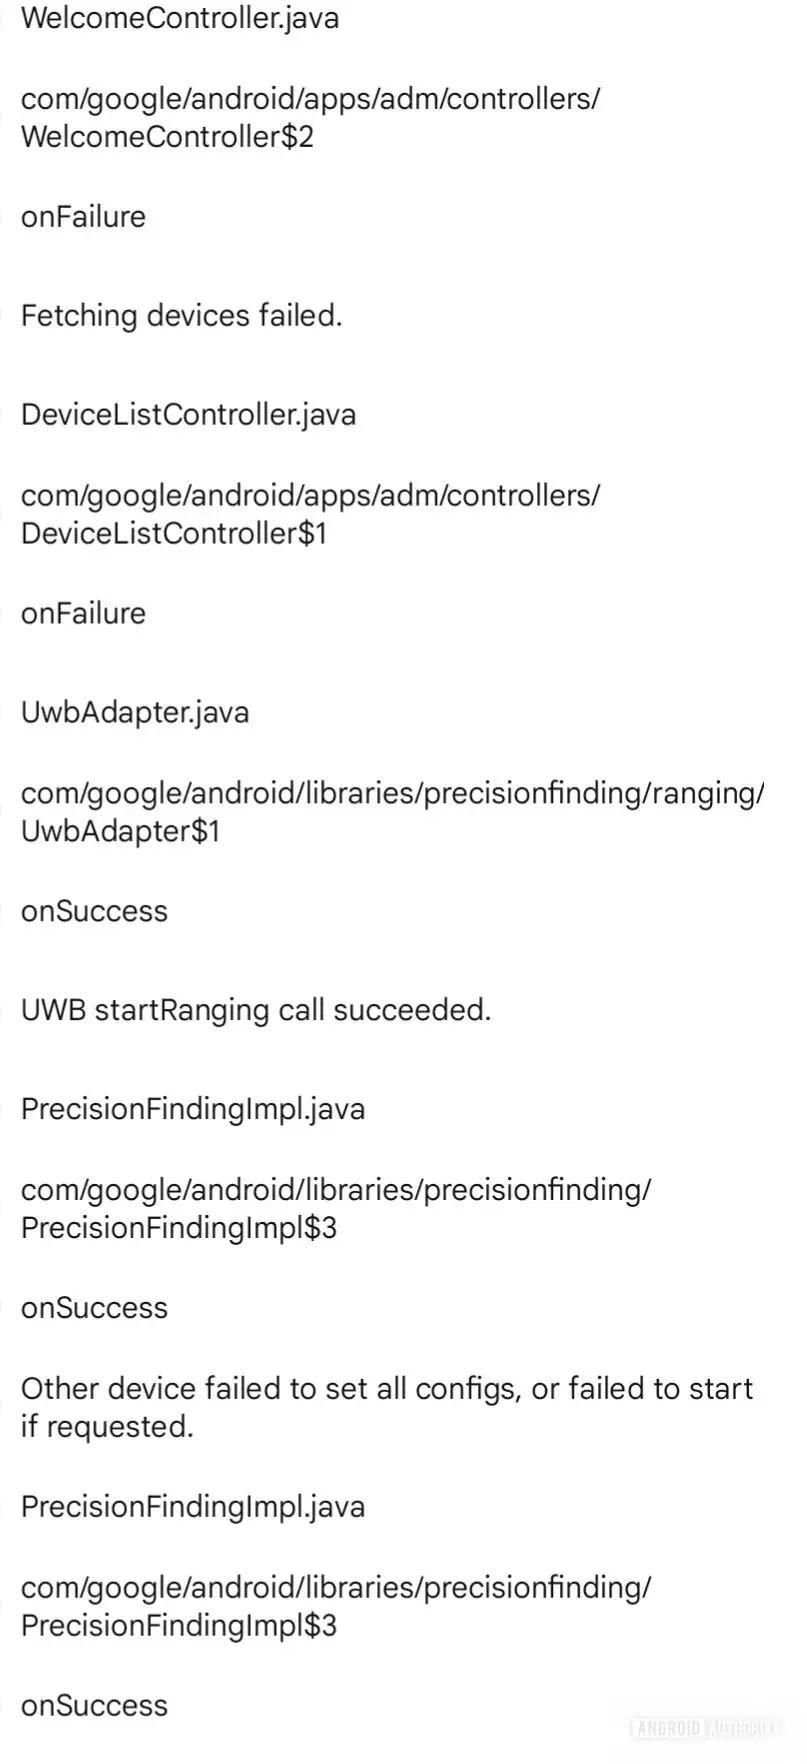This screenshot has width=807, height=1764.
Task: Click onFailure below the DeviceListController$1 path
Action: 83,613
